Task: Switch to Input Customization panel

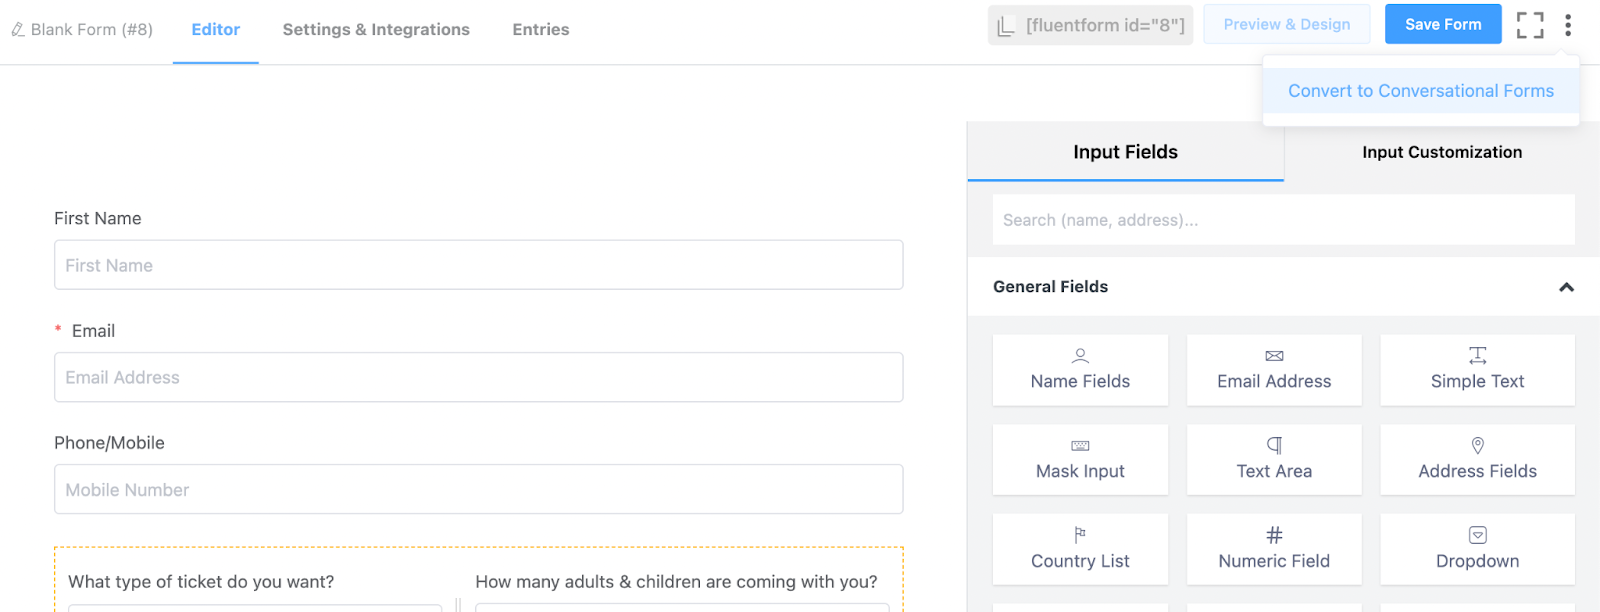Action: (1442, 152)
